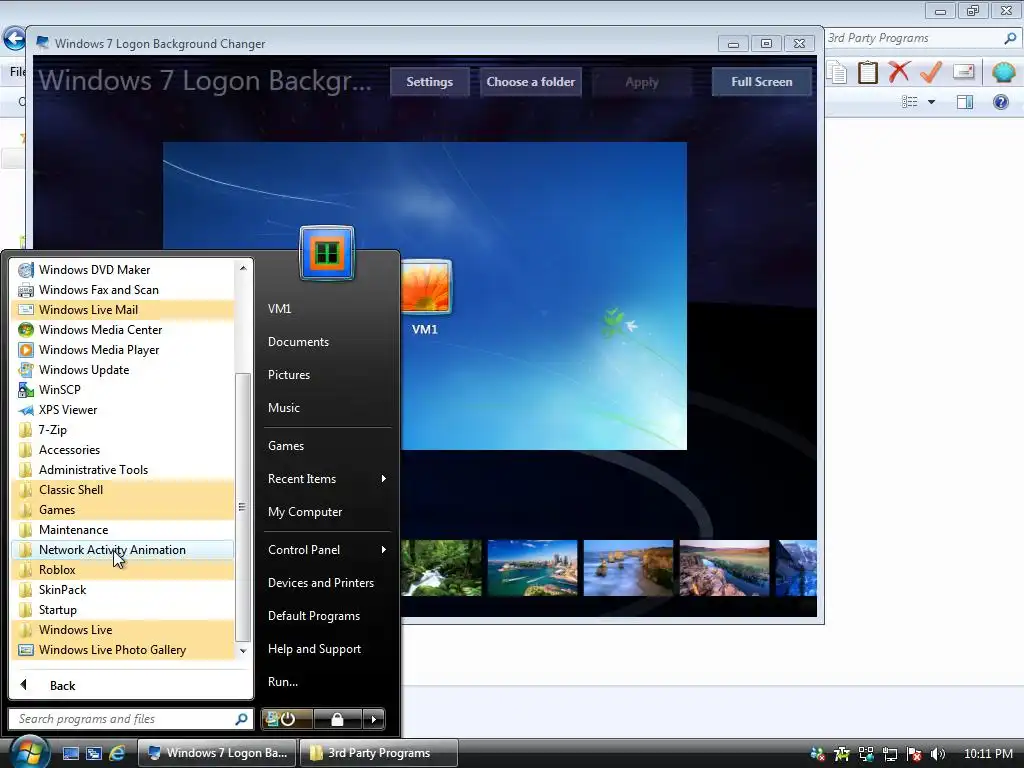This screenshot has width=1024, height=768.
Task: Expand the Maintenance folder
Action: coord(122,530)
